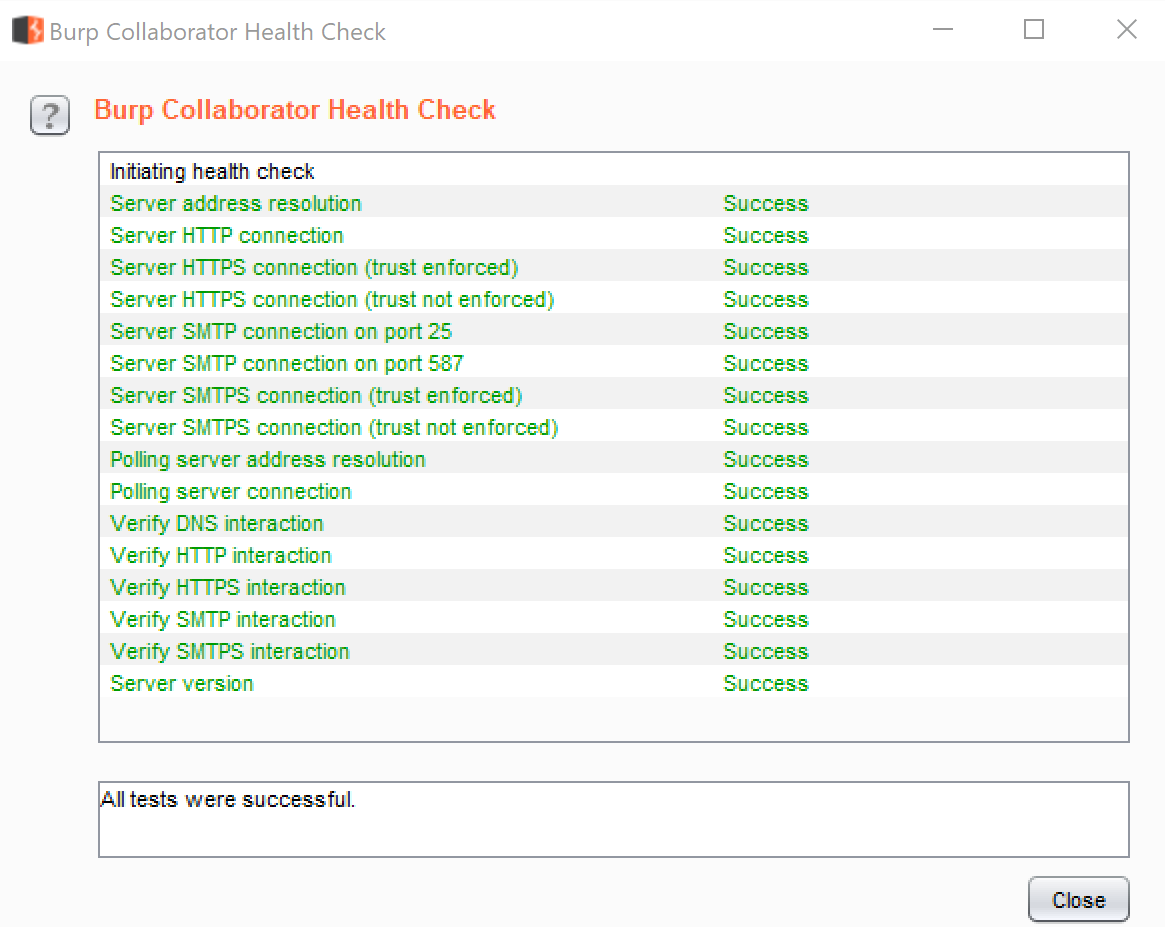Maximize the health check window

(1034, 30)
